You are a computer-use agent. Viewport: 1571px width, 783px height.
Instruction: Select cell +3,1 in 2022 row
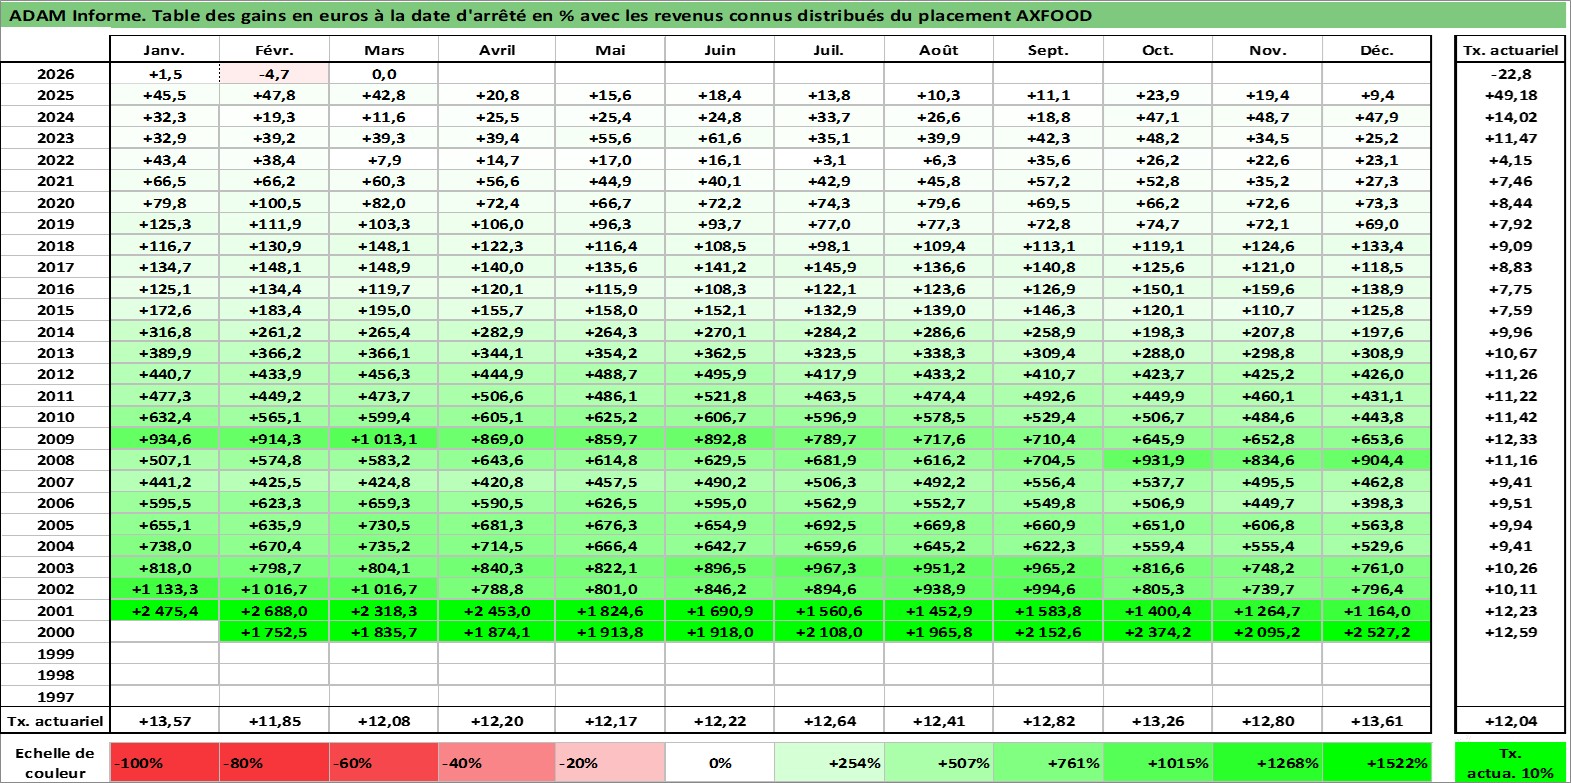pyautogui.click(x=829, y=160)
